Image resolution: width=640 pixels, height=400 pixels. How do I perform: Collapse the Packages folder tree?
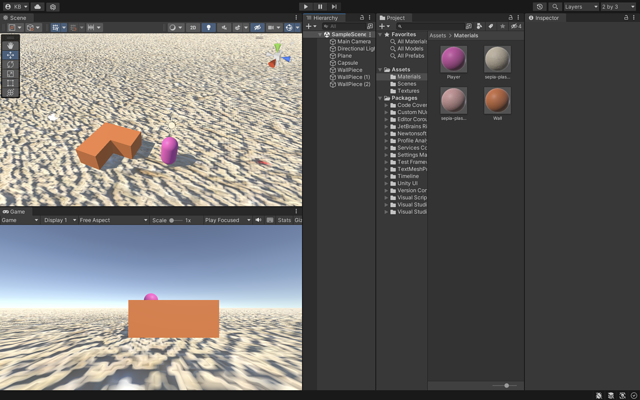pyautogui.click(x=380, y=98)
